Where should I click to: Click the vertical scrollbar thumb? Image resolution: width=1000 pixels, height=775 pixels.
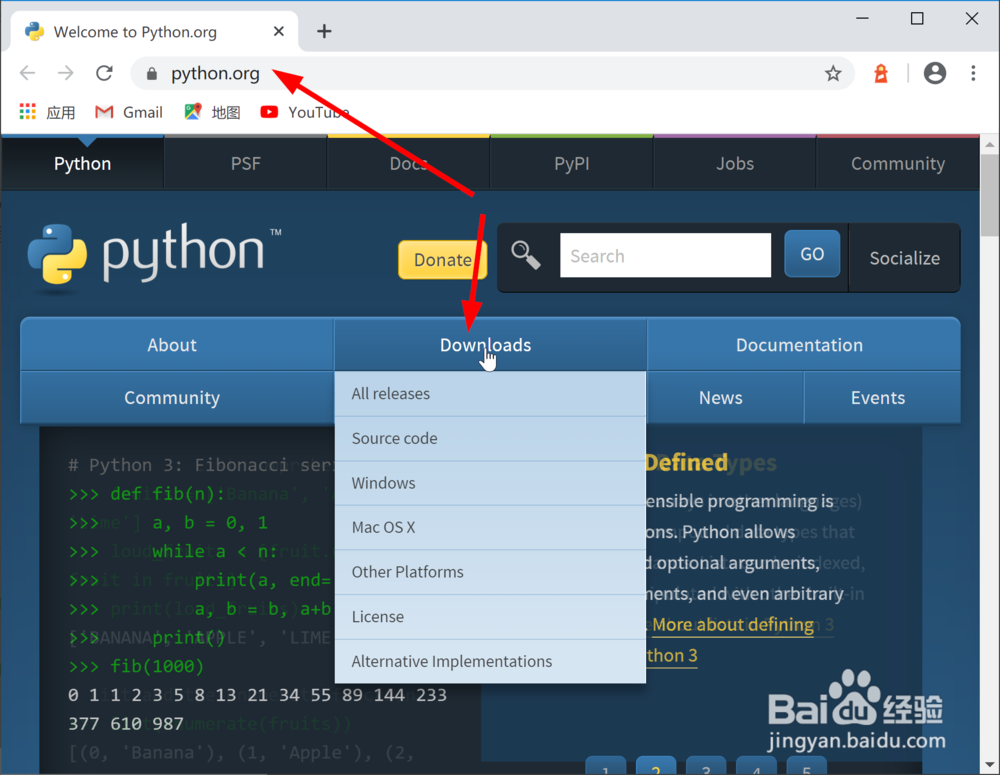pos(989,195)
